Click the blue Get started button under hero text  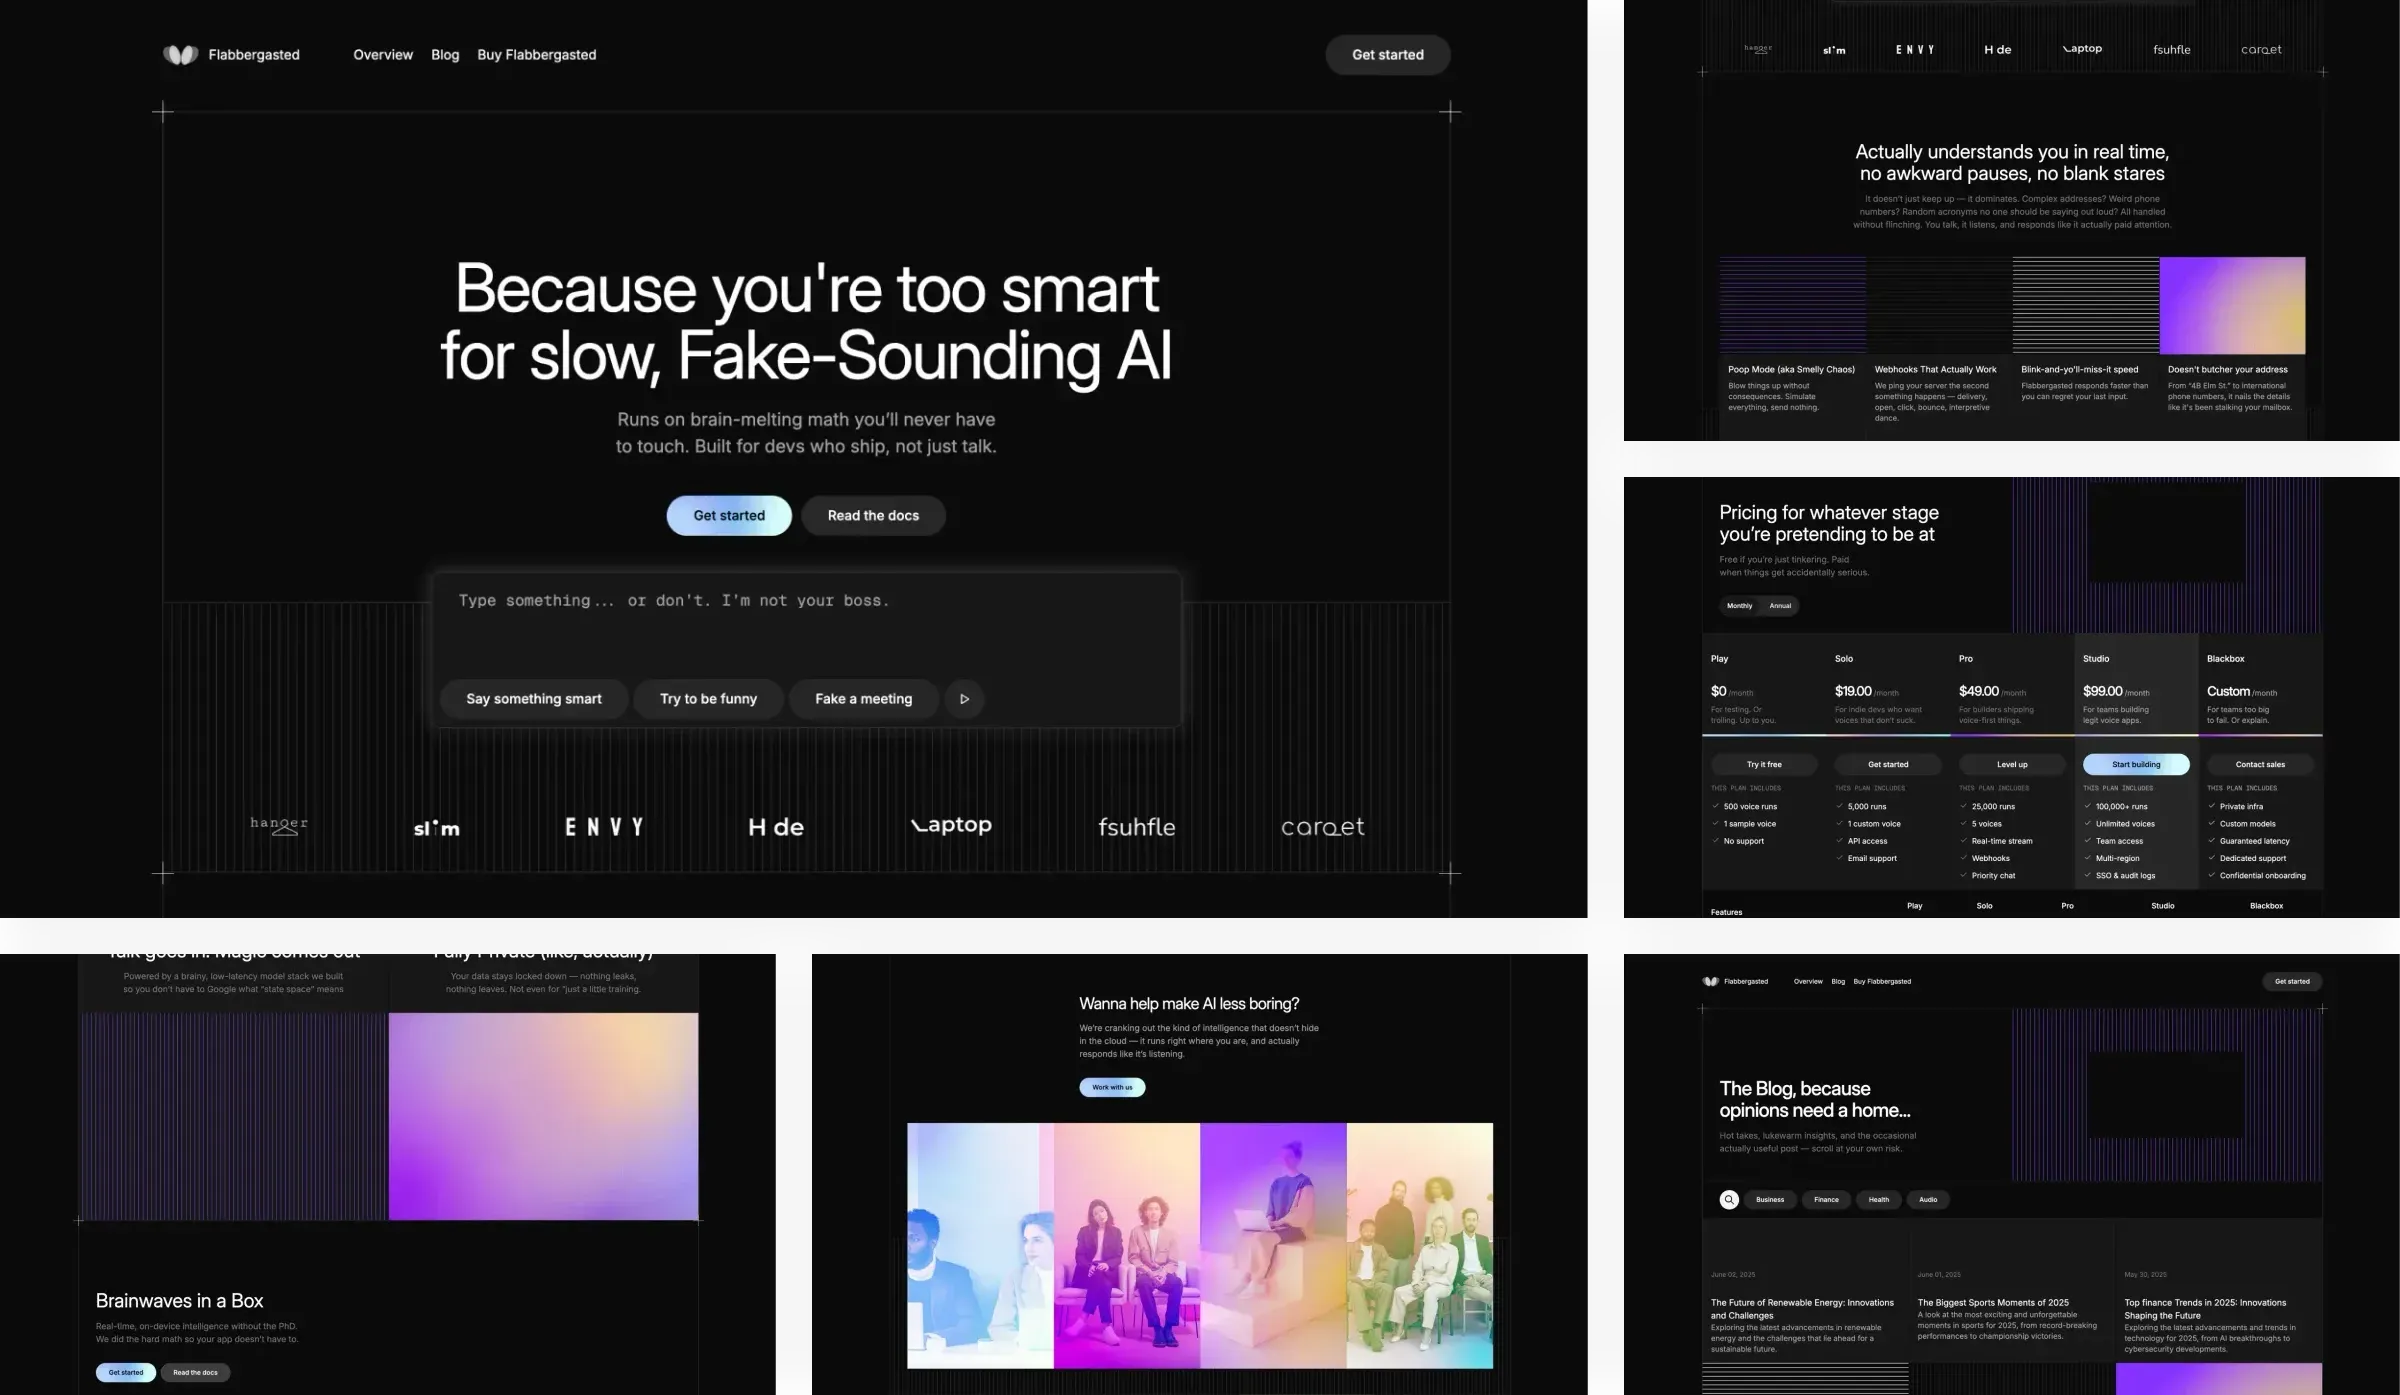[x=729, y=516]
